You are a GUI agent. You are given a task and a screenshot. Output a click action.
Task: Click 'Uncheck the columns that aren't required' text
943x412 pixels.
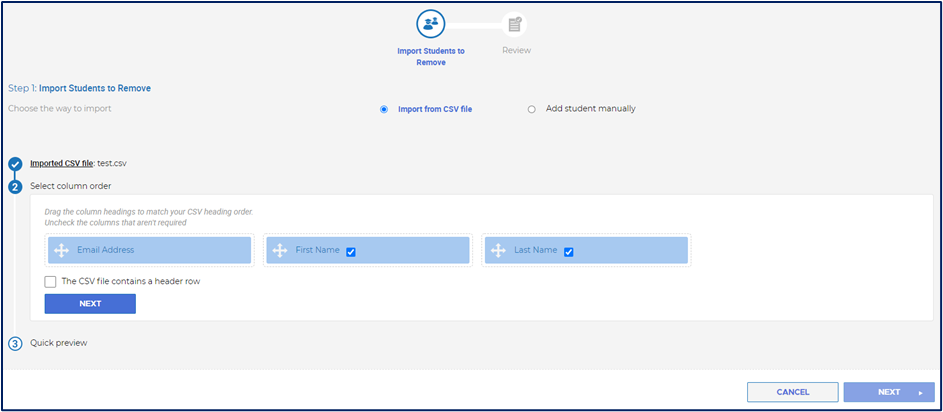[x=115, y=223]
